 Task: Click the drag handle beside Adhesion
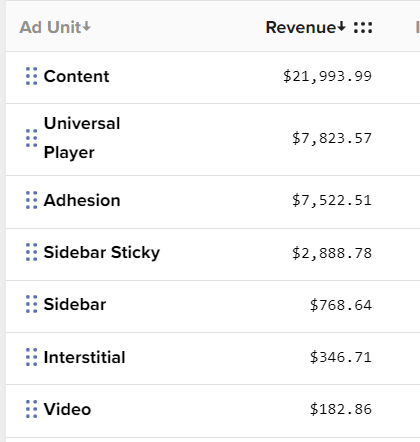[32, 200]
